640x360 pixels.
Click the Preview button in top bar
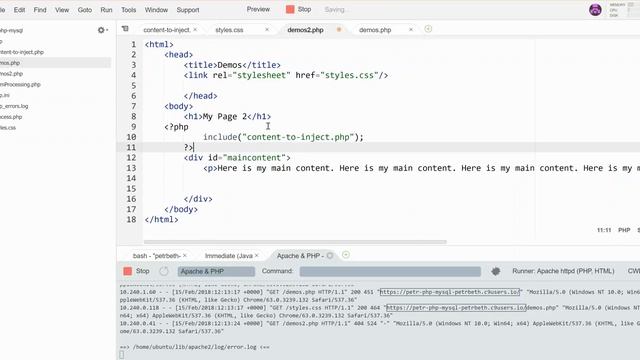click(x=258, y=9)
